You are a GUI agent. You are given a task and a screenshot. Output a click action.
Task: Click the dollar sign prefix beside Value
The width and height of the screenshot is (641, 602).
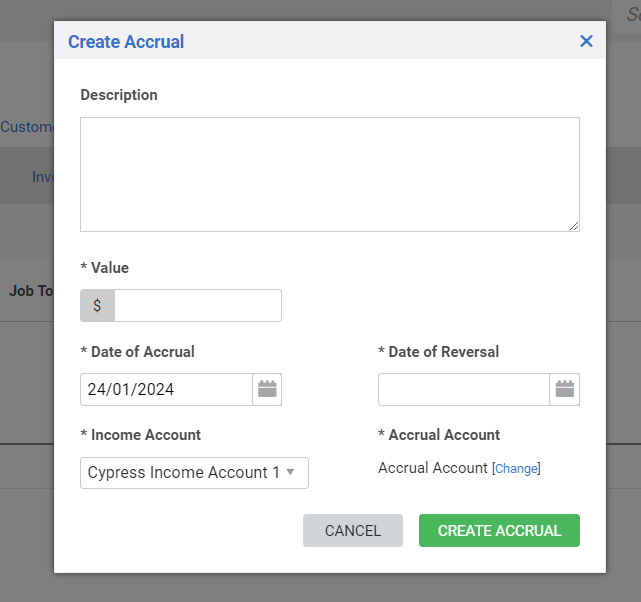pyautogui.click(x=97, y=306)
